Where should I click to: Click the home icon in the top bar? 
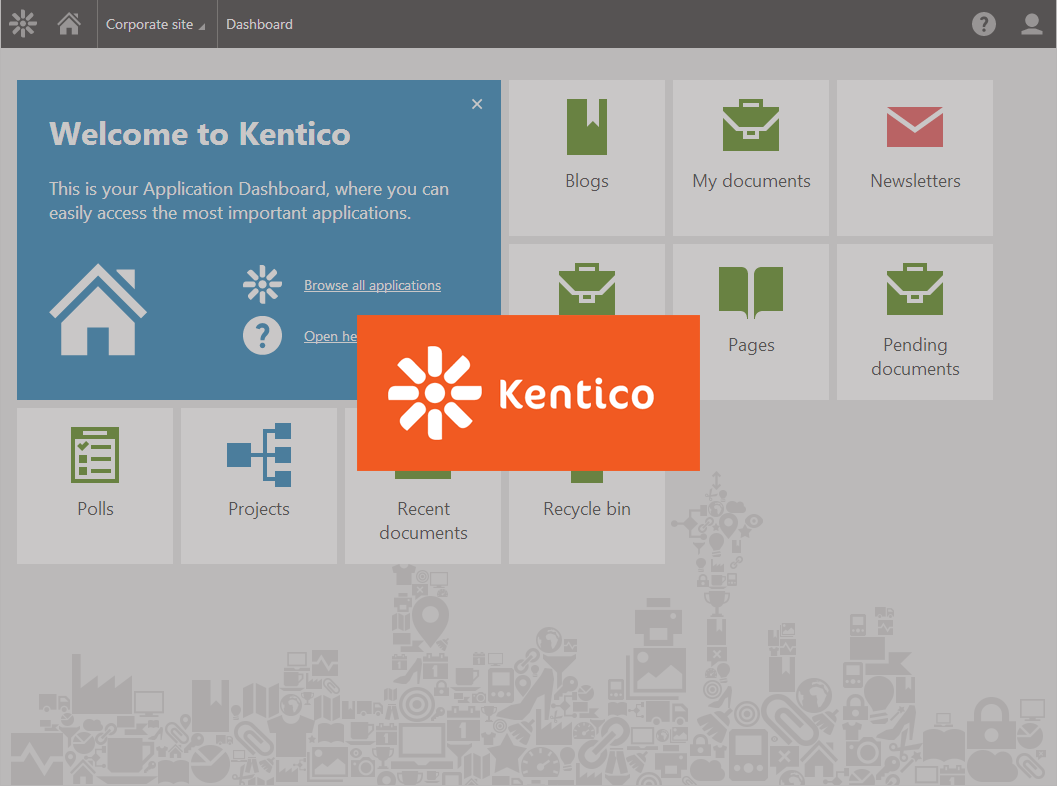click(68, 23)
